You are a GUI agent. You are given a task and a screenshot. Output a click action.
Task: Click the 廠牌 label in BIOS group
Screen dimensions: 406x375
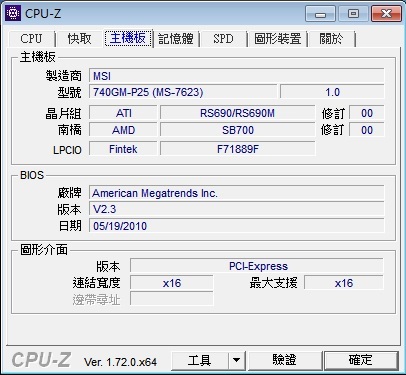[69, 193]
